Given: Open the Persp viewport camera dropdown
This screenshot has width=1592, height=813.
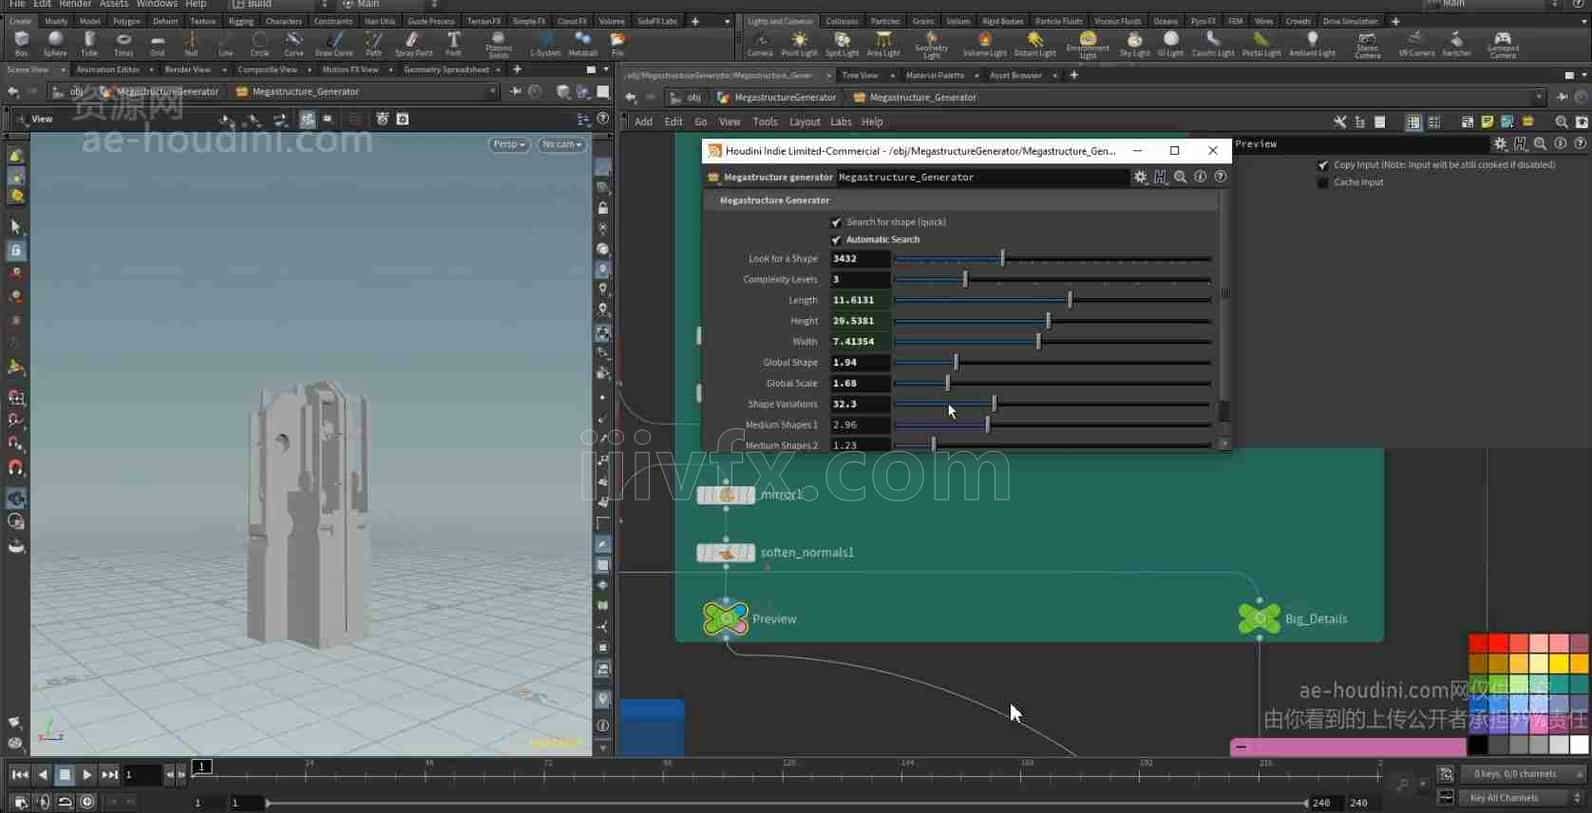Looking at the screenshot, I should click(508, 144).
